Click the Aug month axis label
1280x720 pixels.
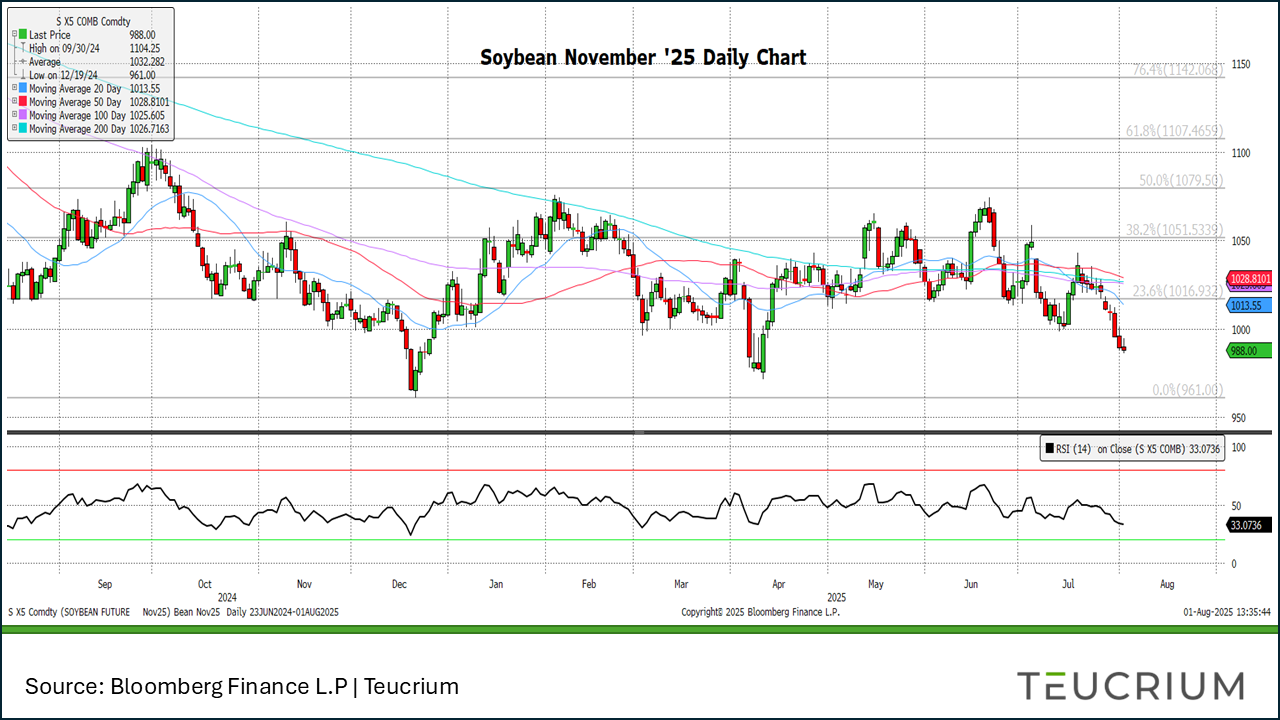1167,583
